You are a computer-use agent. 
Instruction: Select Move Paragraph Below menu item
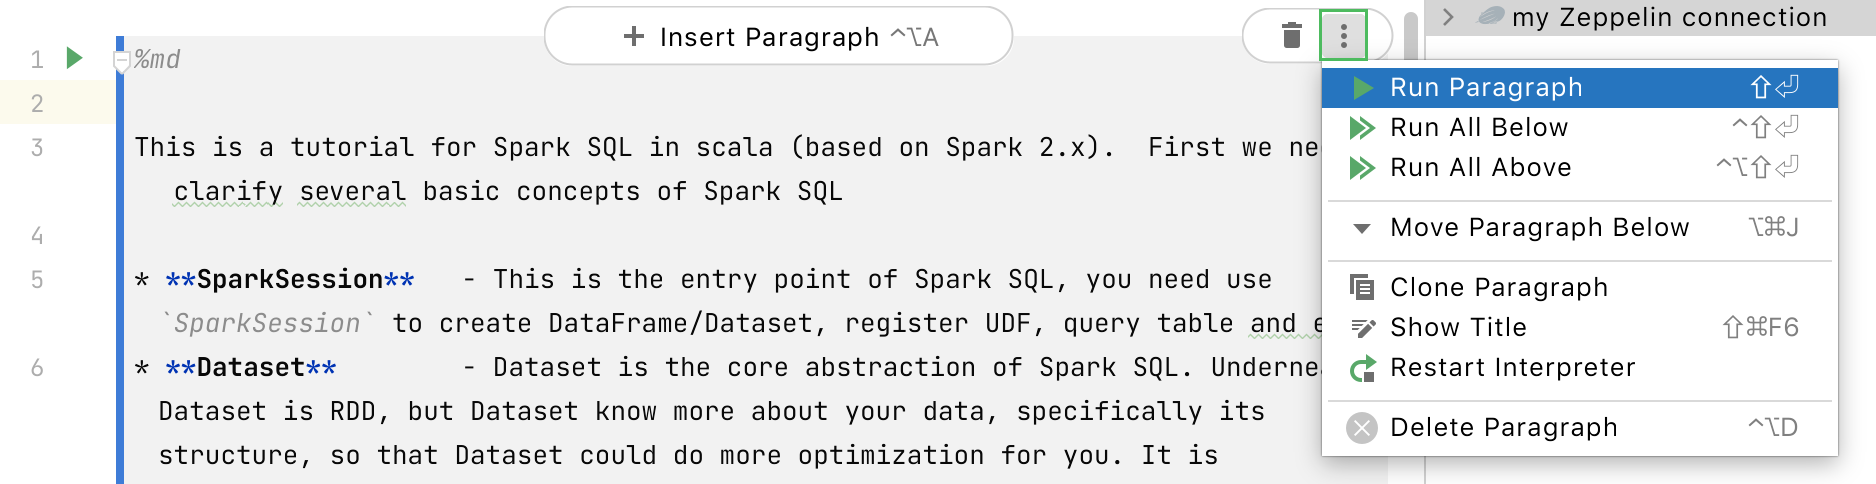[x=1539, y=227]
